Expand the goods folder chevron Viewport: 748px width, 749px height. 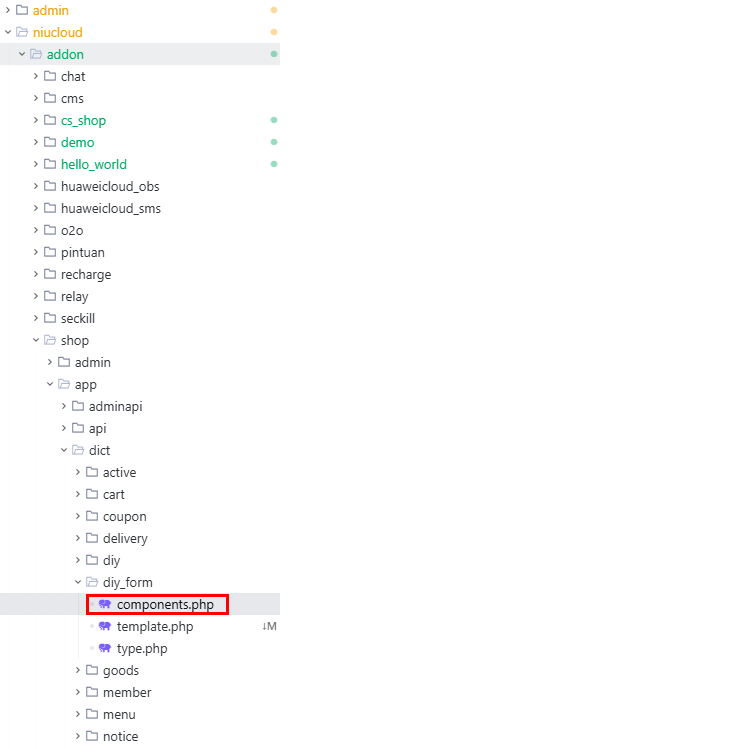[x=78, y=670]
